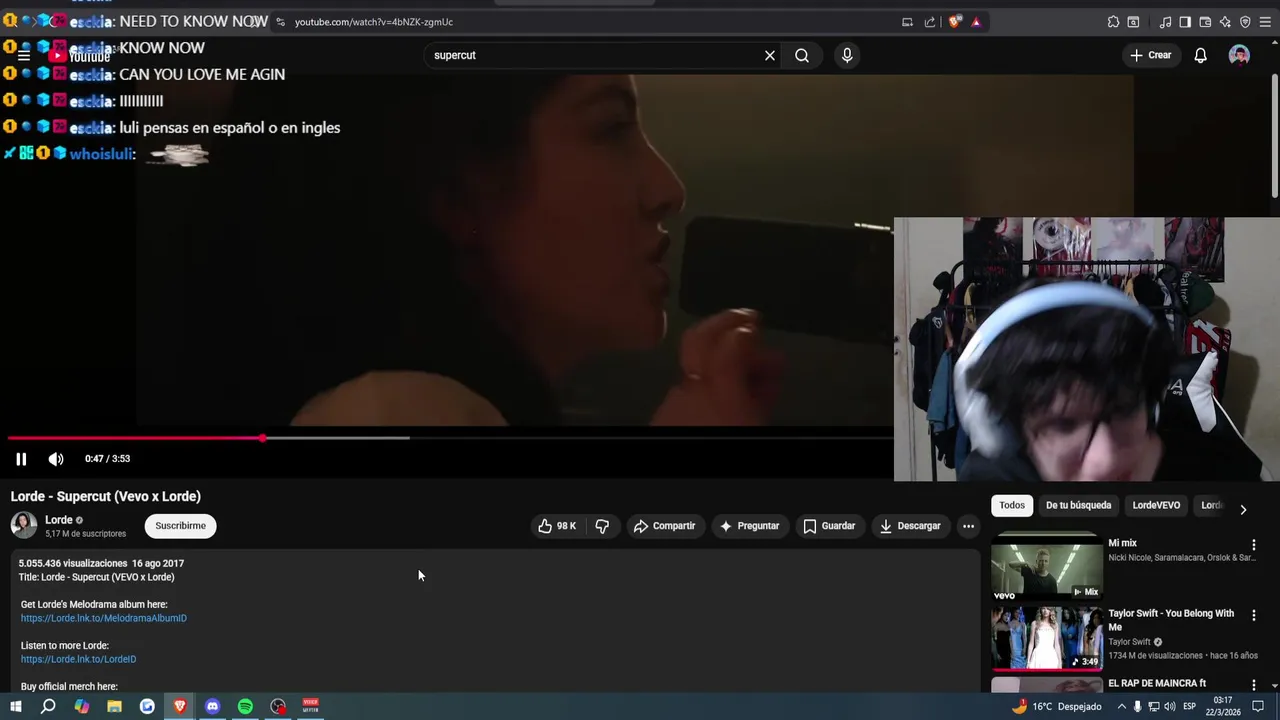
Task: Open the account avatar menu
Action: tap(1239, 55)
